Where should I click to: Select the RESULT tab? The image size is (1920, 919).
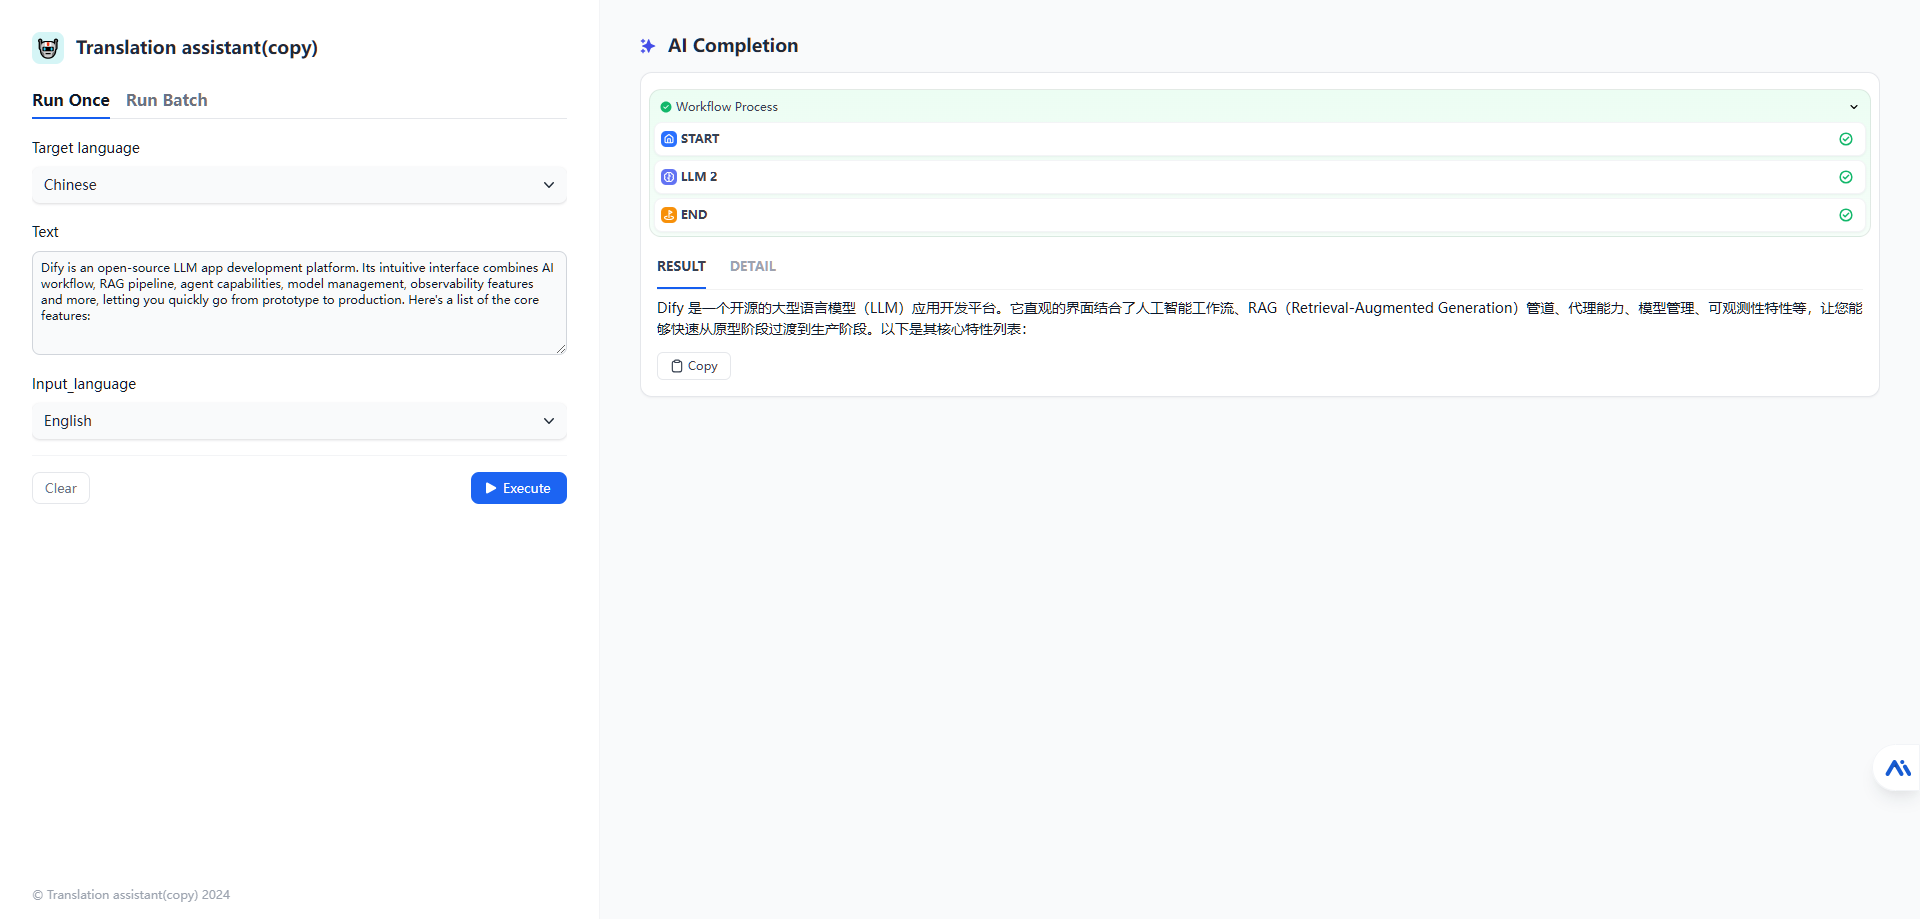pyautogui.click(x=681, y=266)
